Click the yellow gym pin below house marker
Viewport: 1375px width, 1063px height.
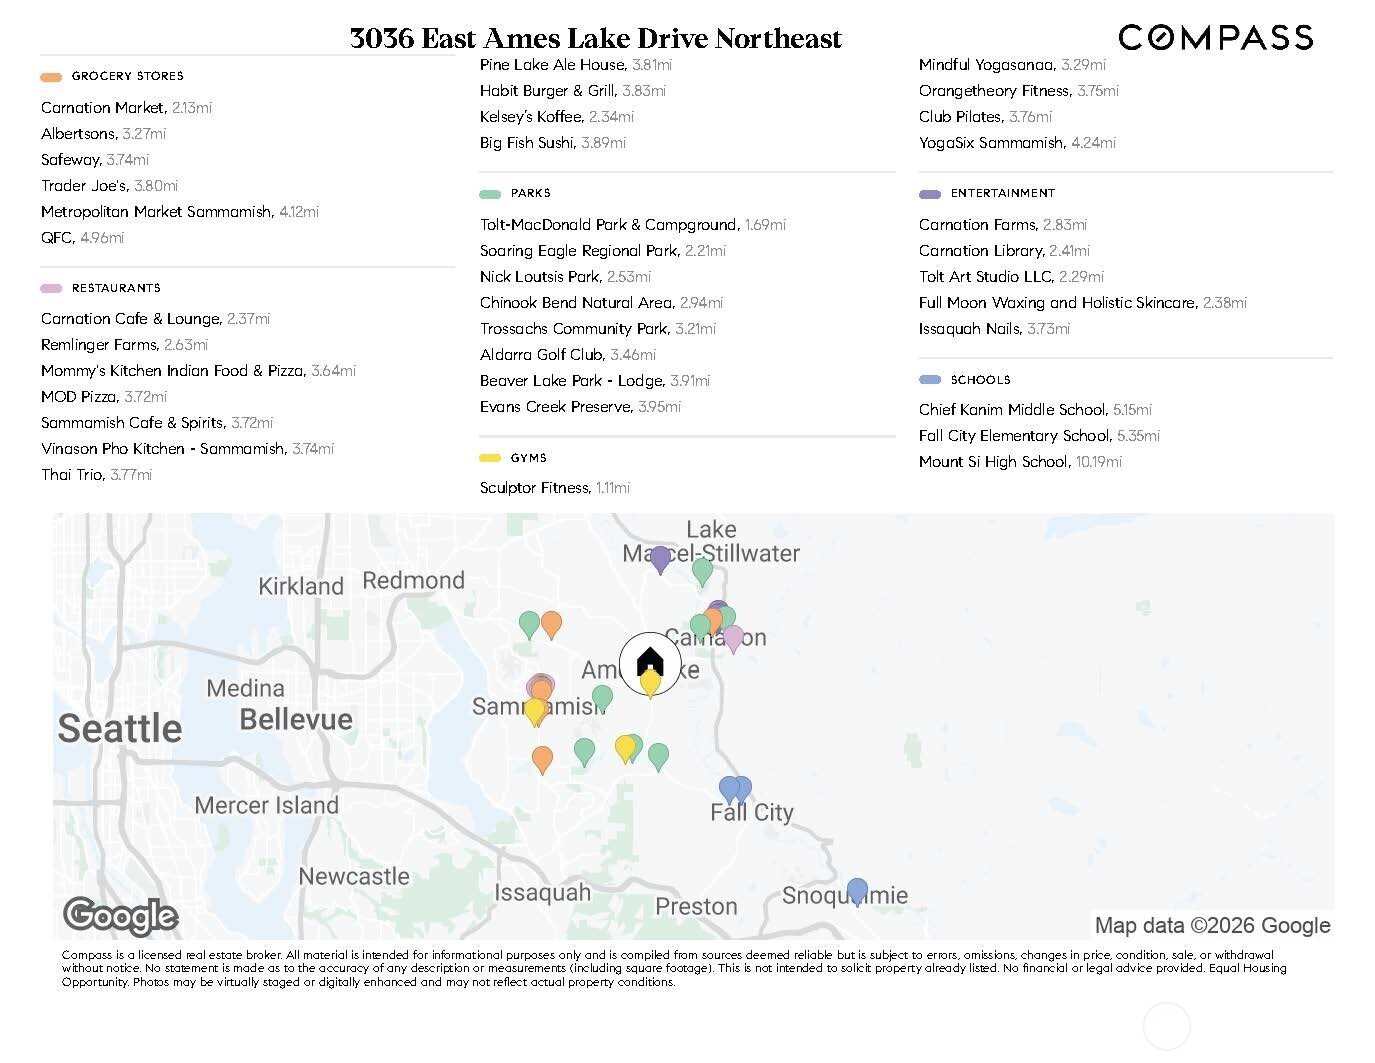point(650,684)
